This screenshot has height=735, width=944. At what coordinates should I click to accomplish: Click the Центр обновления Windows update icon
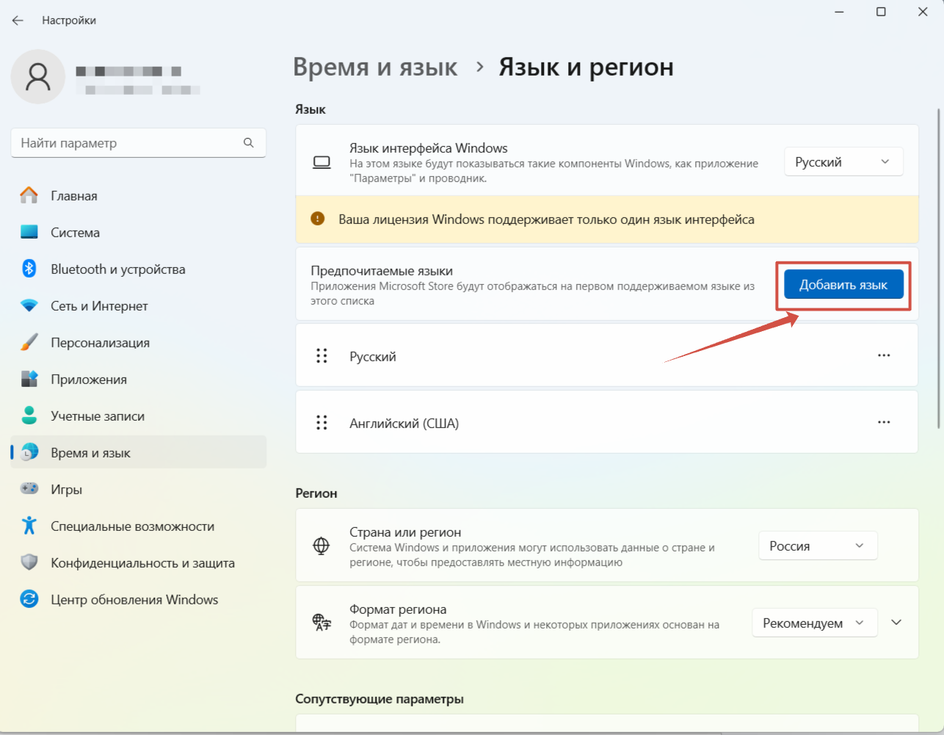click(29, 599)
